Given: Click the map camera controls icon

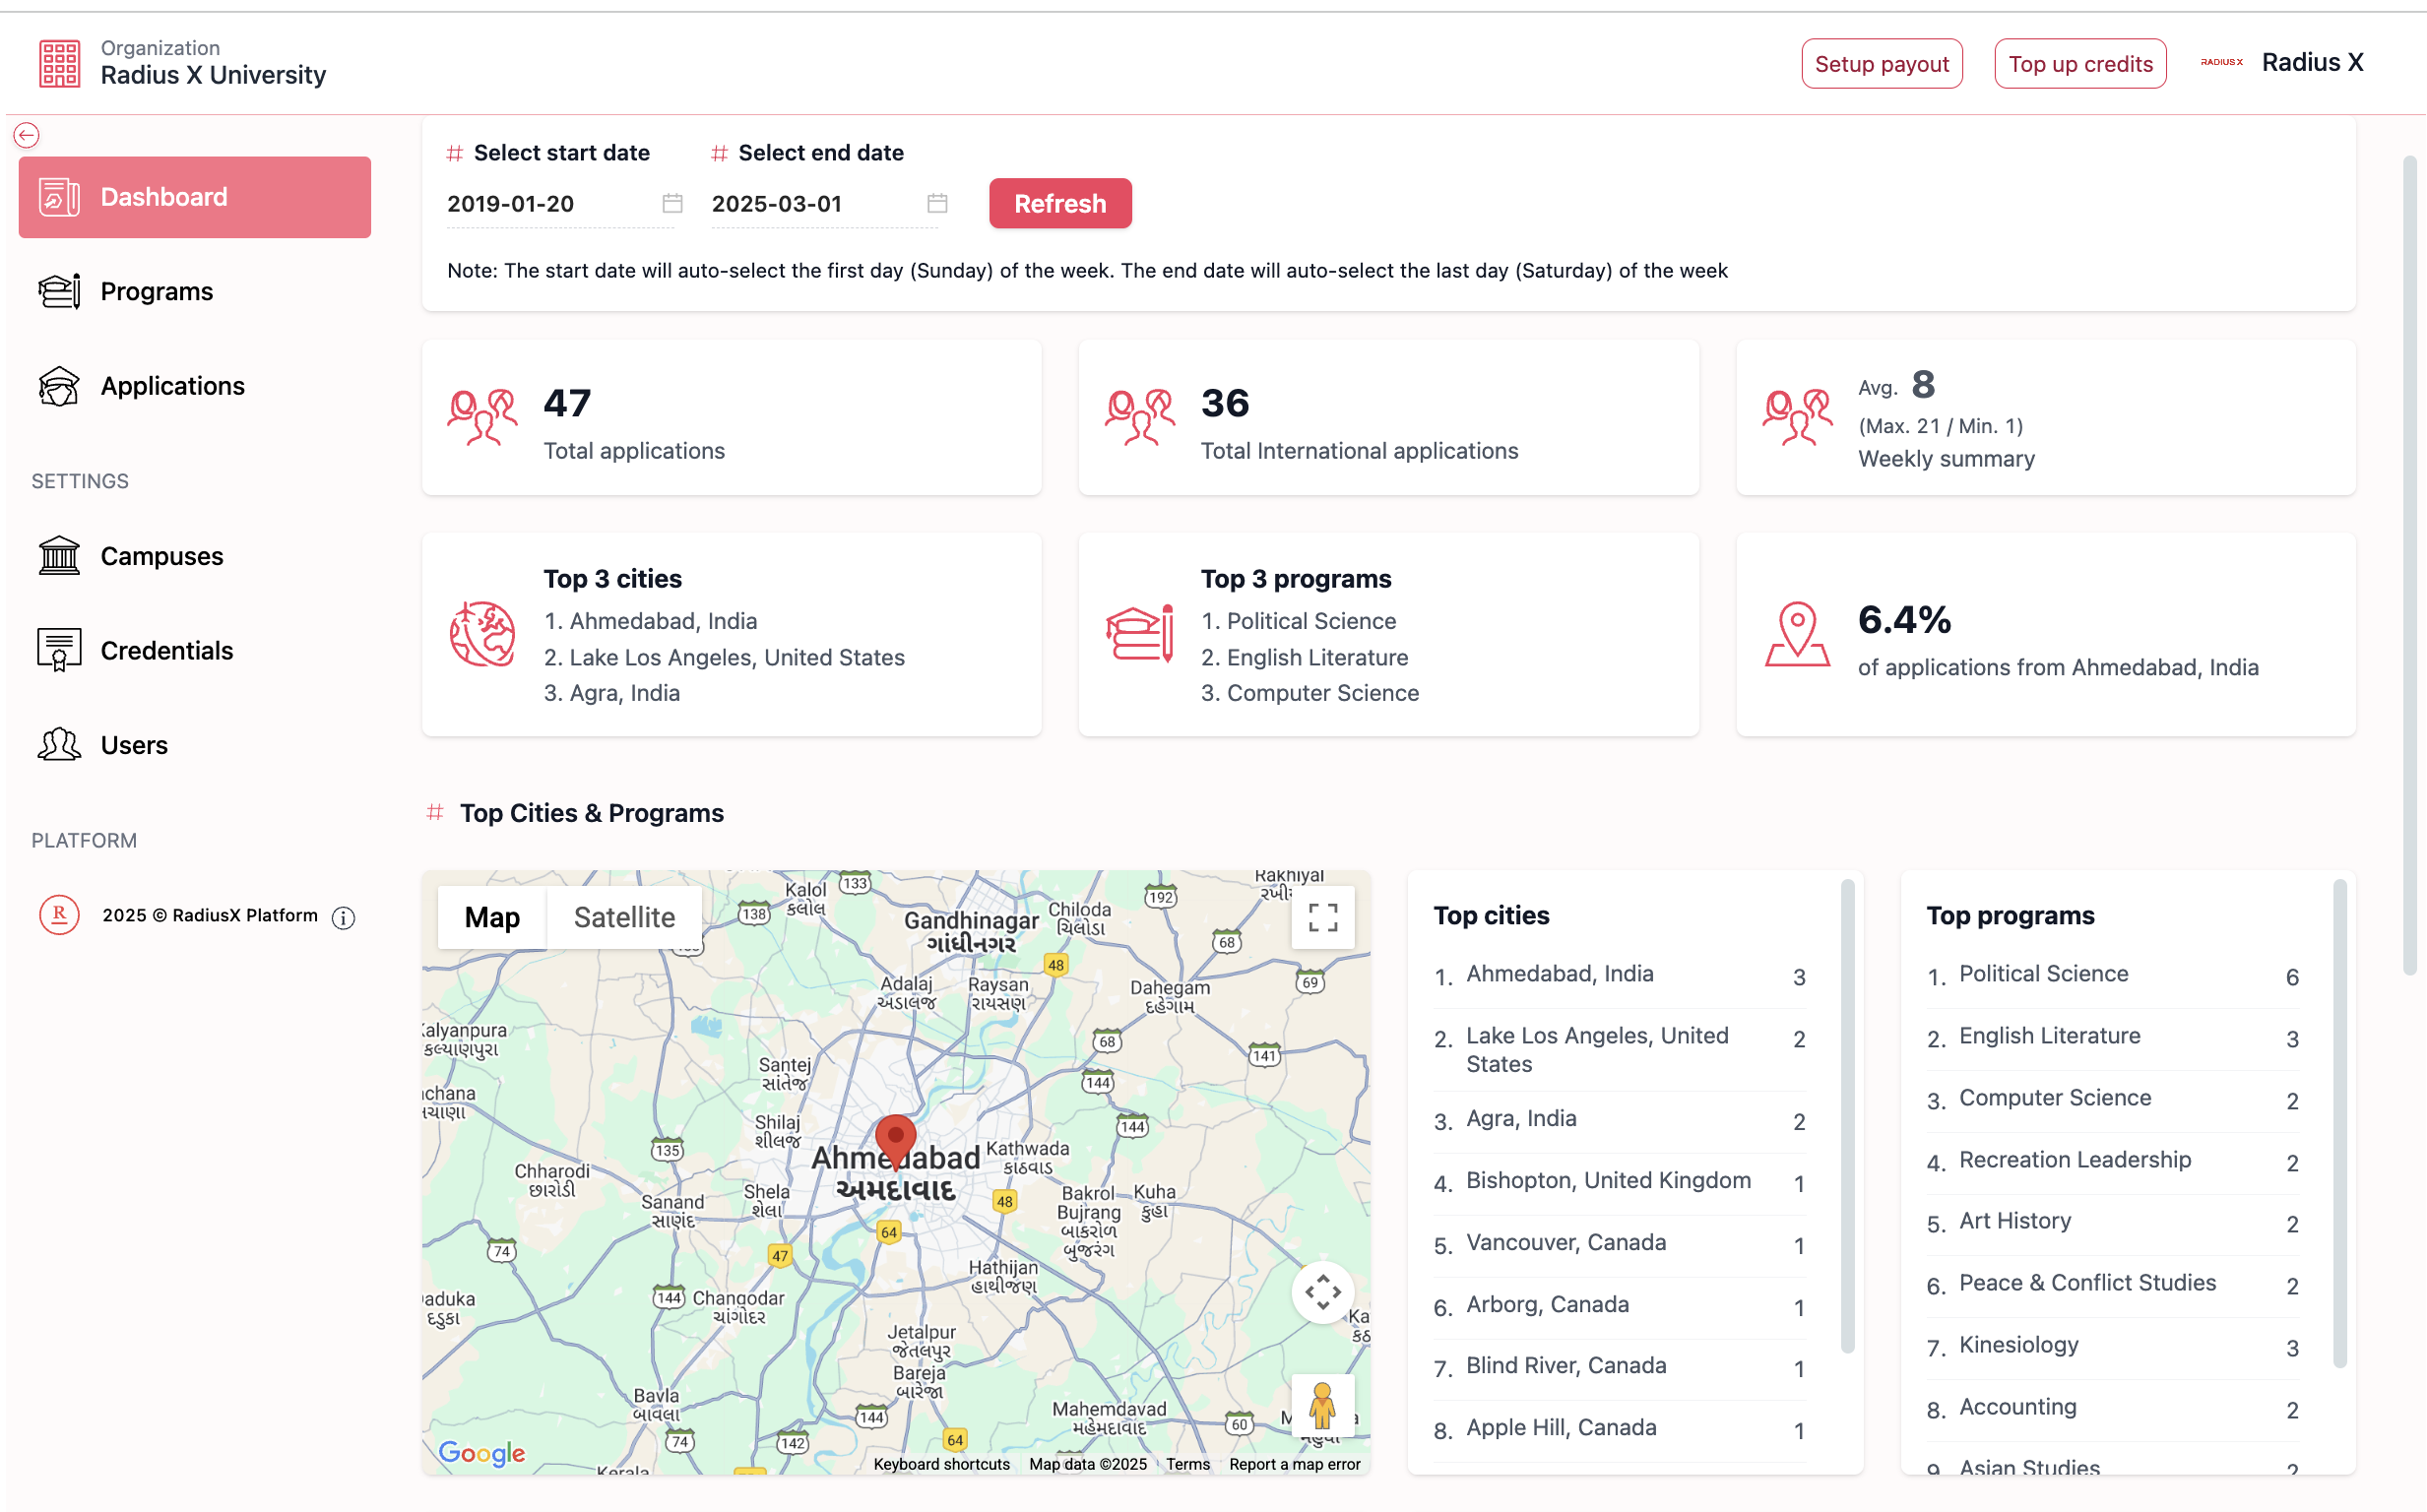Looking at the screenshot, I should tap(1322, 1292).
